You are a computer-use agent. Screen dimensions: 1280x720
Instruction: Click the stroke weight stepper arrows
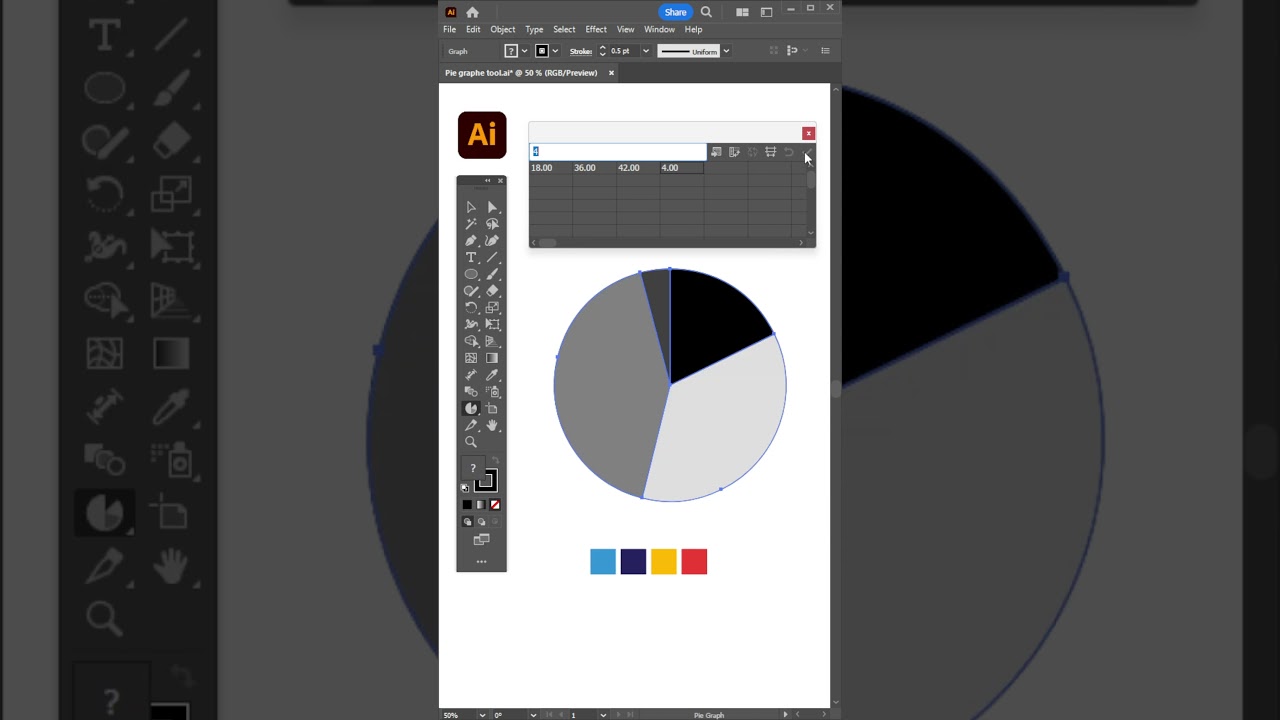click(602, 51)
